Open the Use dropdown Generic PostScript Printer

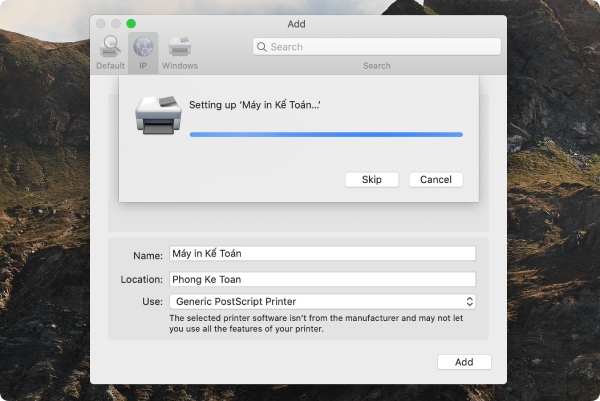[x=322, y=302]
